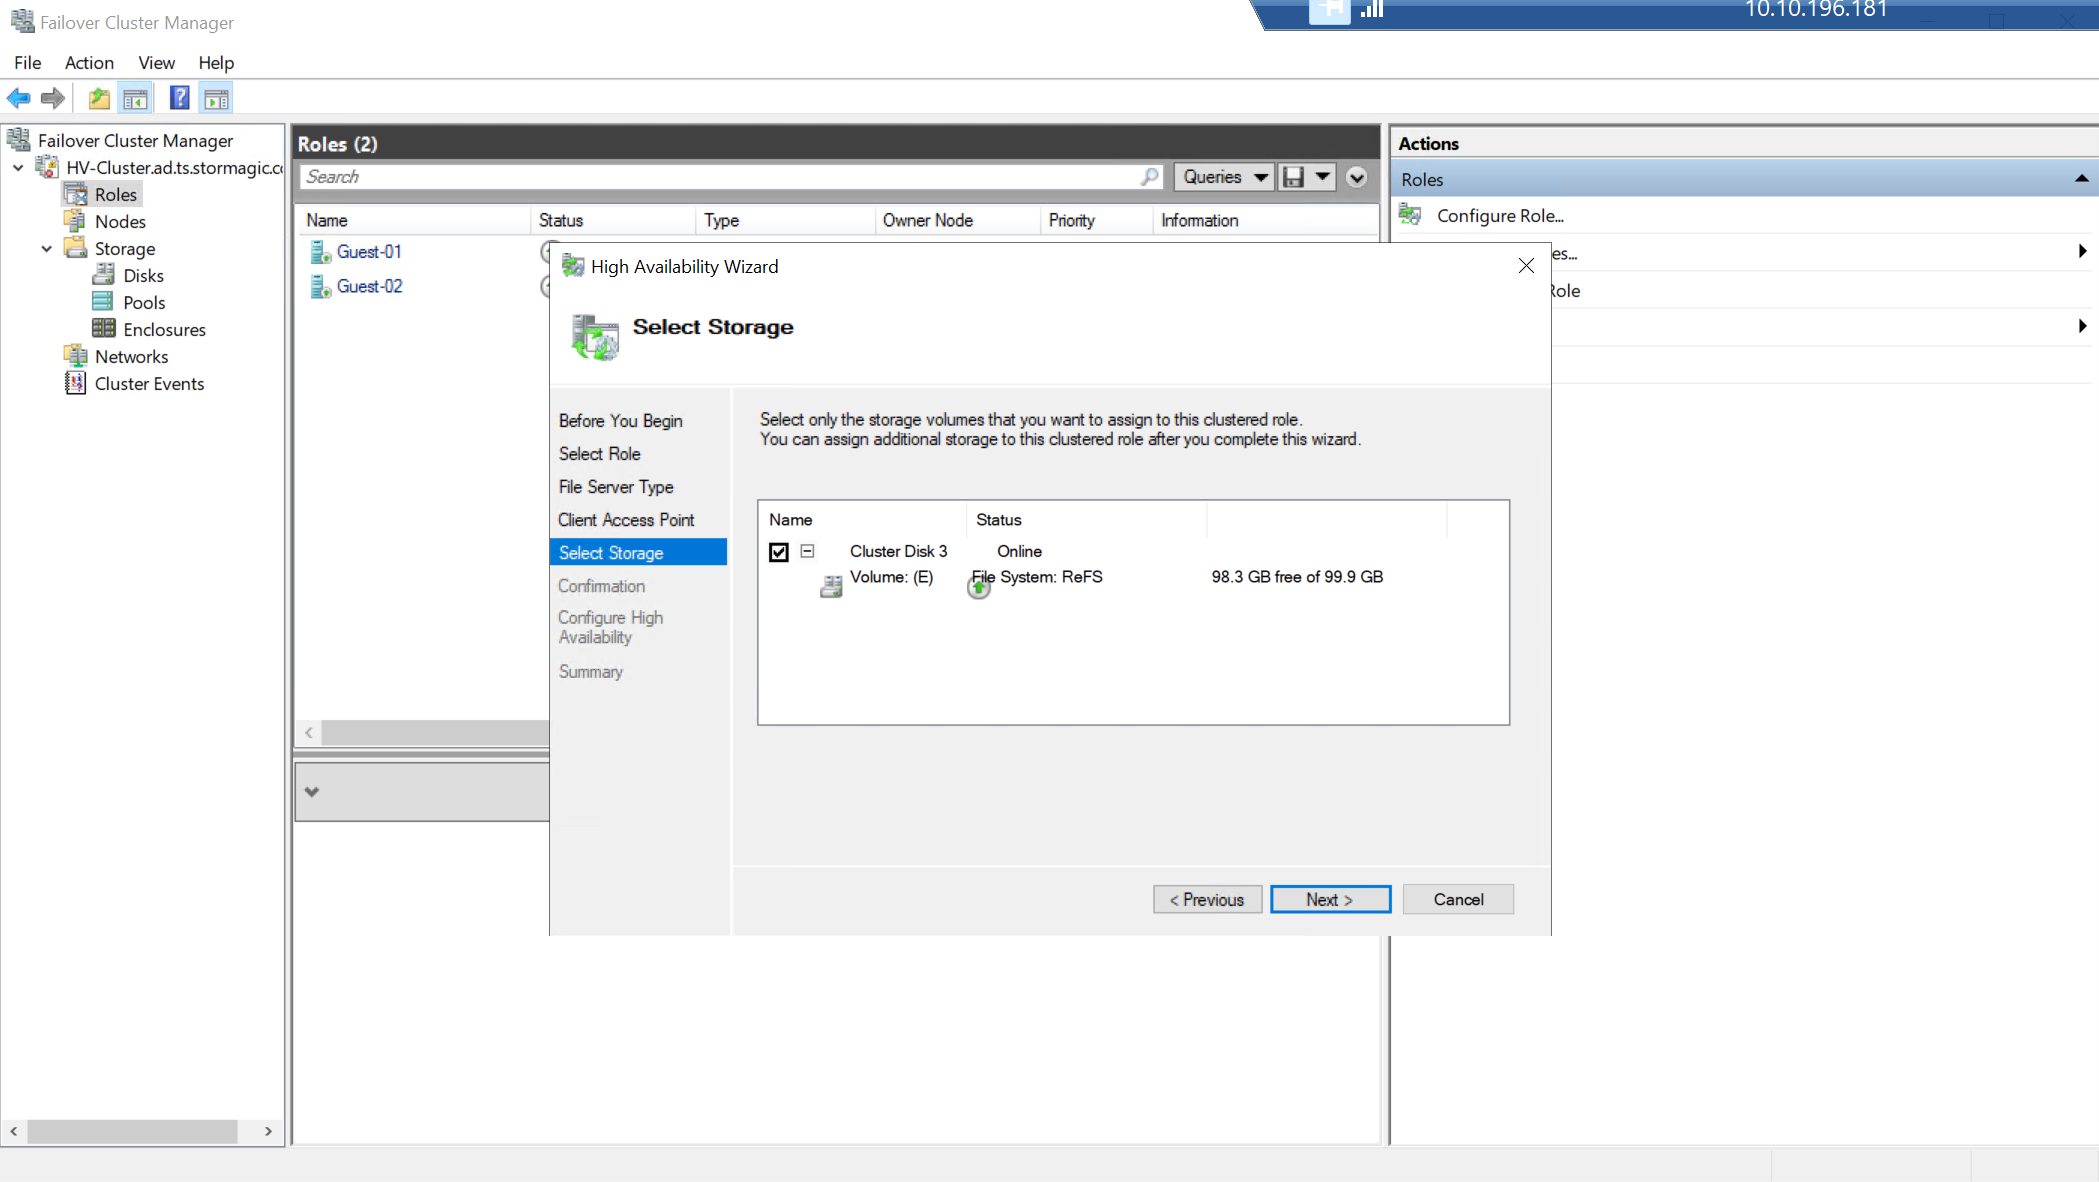The height and width of the screenshot is (1182, 2099).
Task: Click the Pools tree icon
Action: click(103, 302)
